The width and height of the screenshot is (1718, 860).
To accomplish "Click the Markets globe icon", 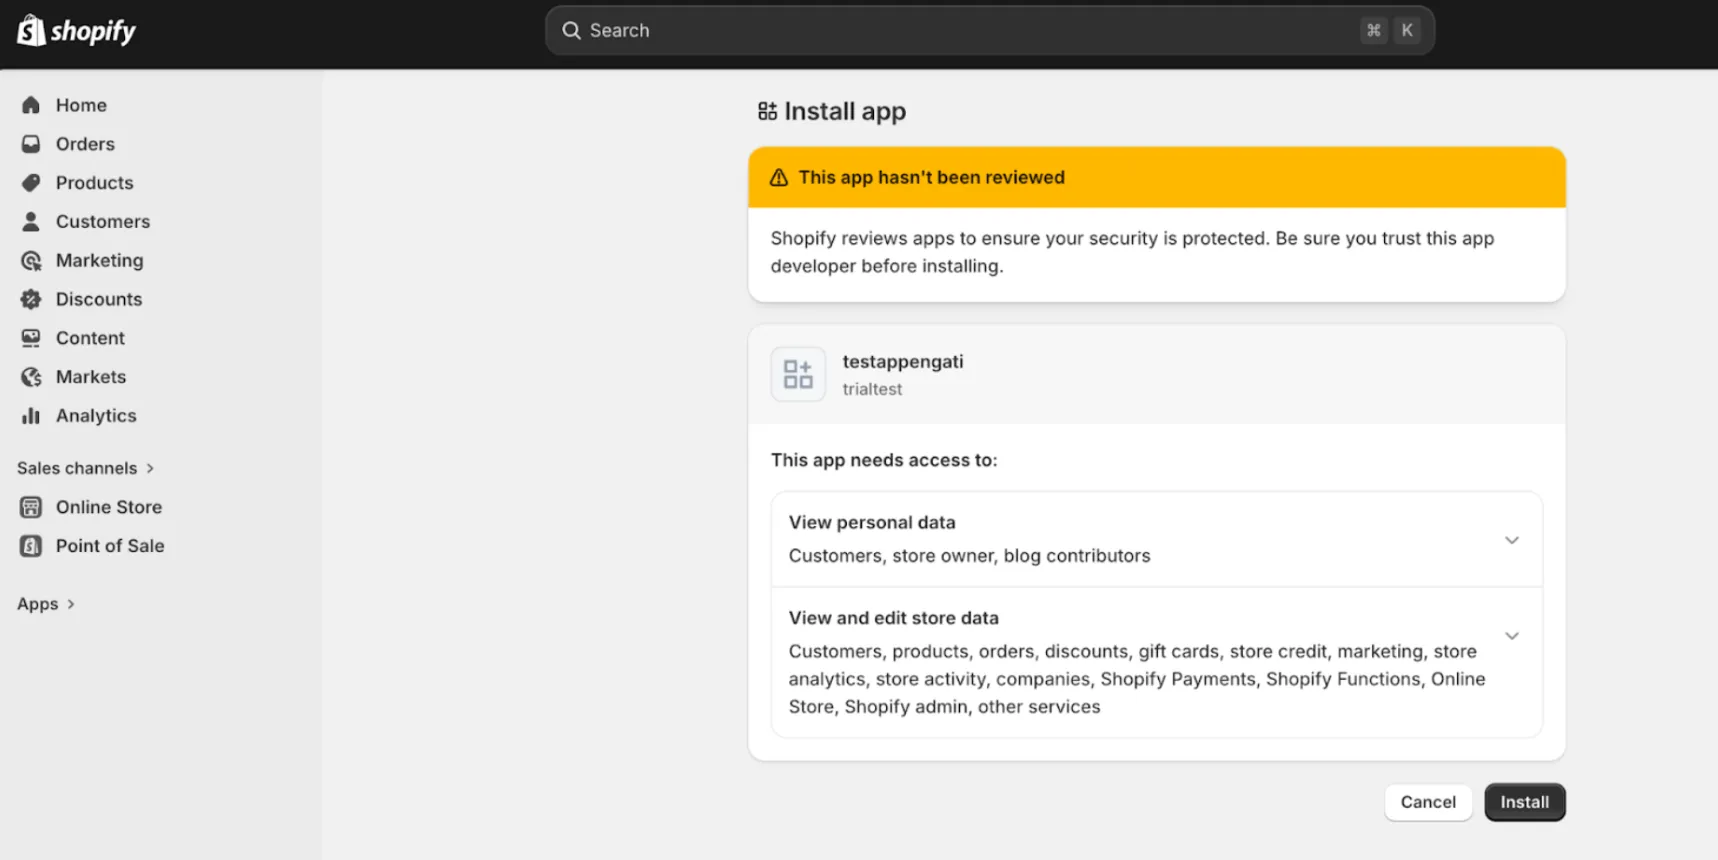I will (31, 377).
